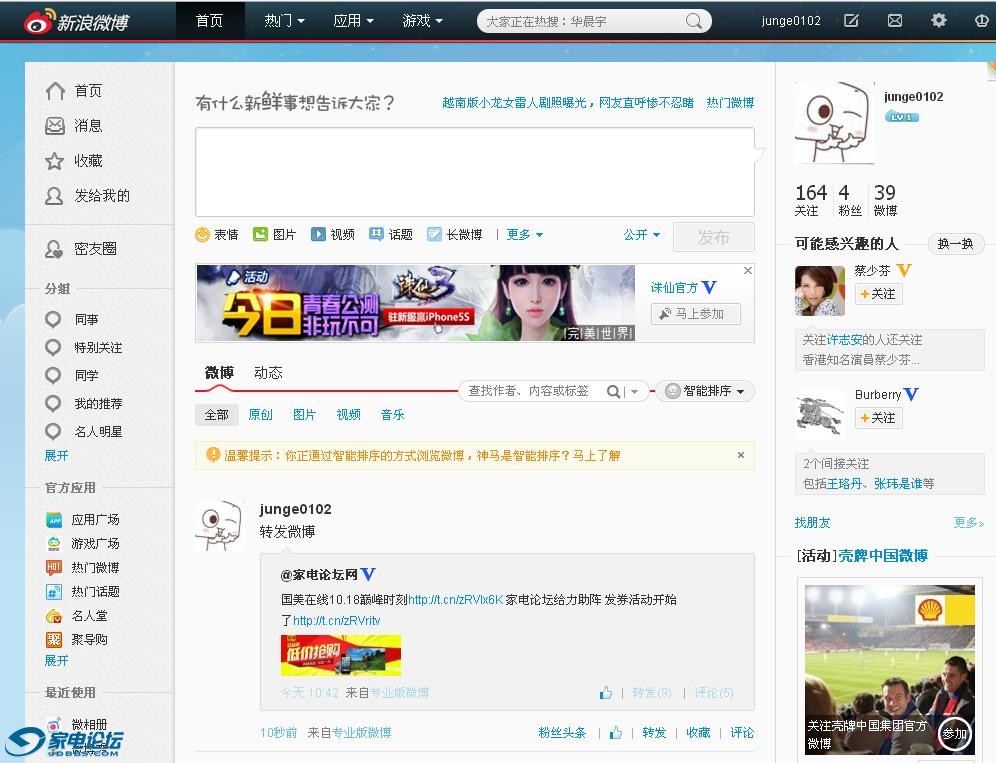Viewport: 996px width, 763px height.
Task: Open the 热门 dropdown menu
Action: (284, 21)
